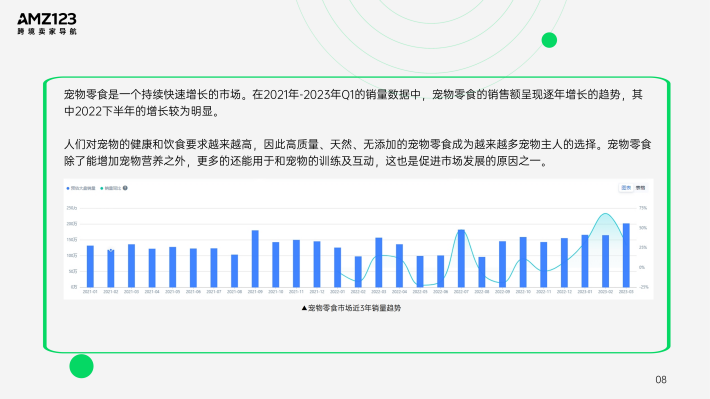Toggle the blue sales volume legend series

pos(81,188)
